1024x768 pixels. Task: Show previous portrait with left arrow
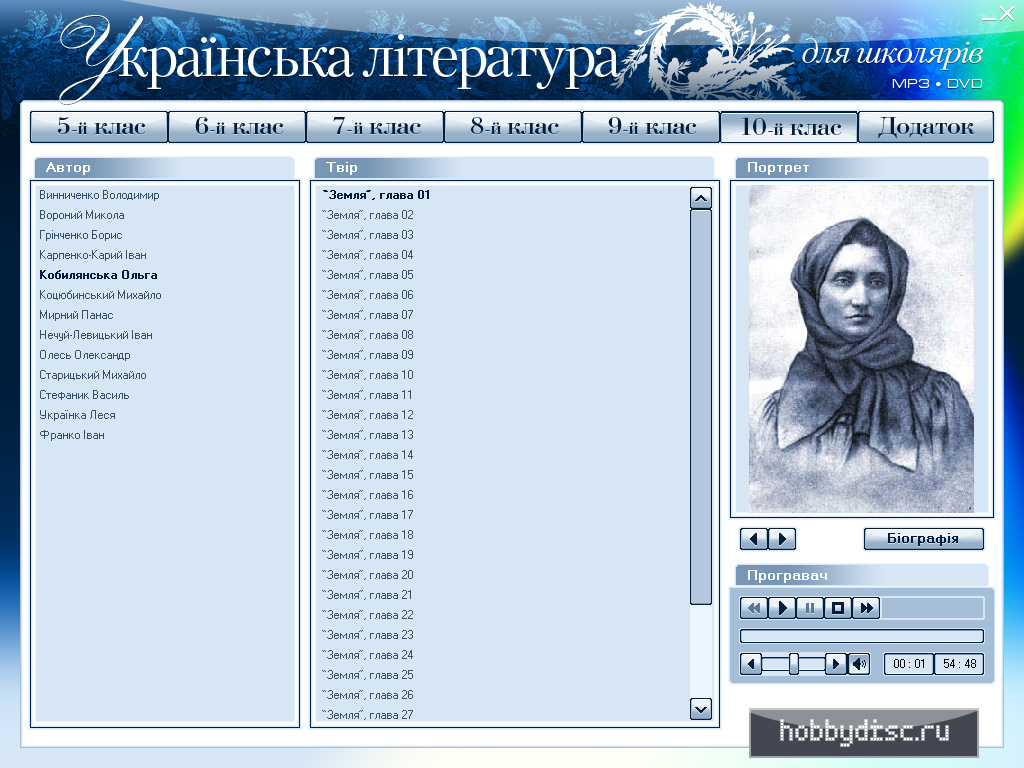click(754, 539)
